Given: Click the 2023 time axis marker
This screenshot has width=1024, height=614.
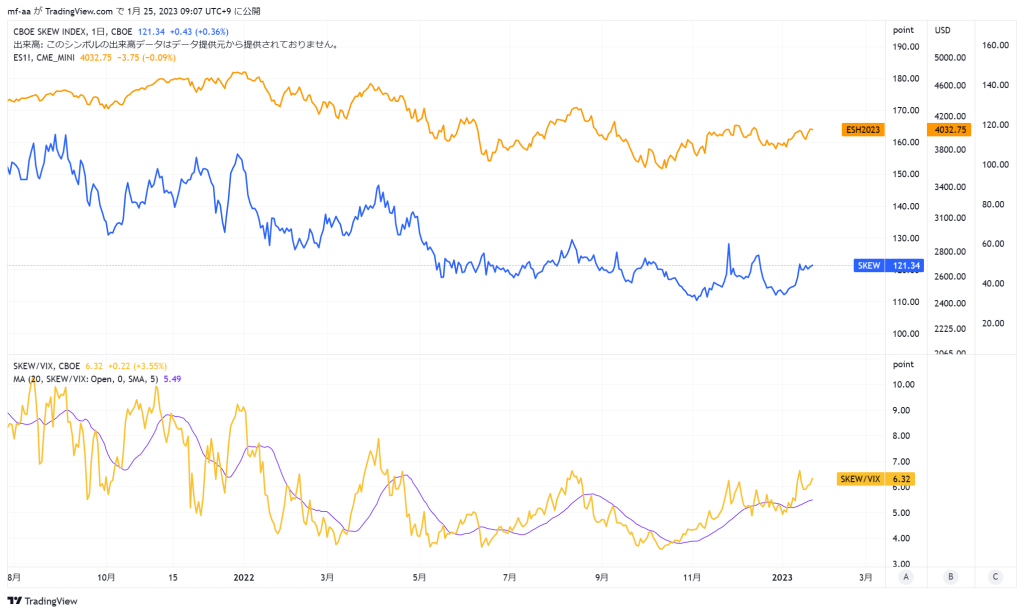Looking at the screenshot, I should tap(782, 577).
